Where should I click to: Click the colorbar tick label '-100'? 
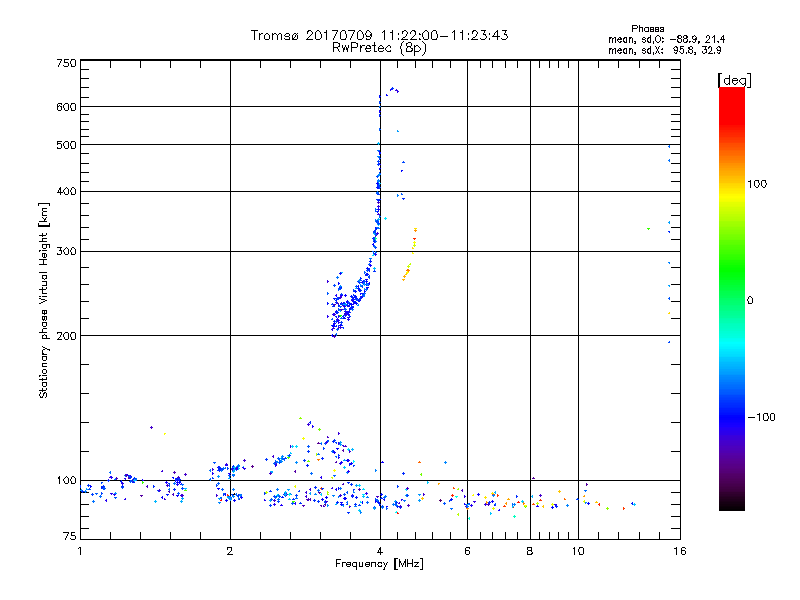(x=761, y=417)
